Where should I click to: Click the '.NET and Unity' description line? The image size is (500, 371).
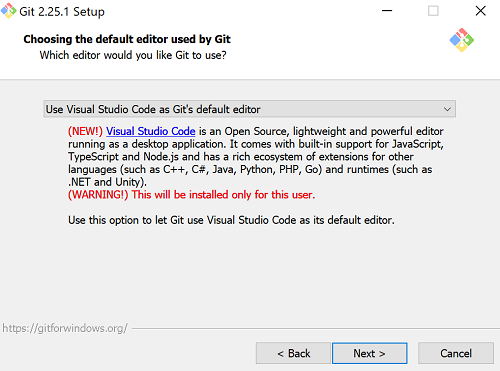pos(107,182)
